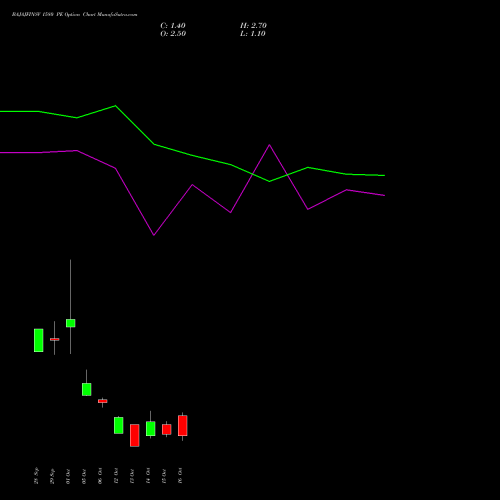Click the low value L: 1.10

pyautogui.click(x=253, y=34)
